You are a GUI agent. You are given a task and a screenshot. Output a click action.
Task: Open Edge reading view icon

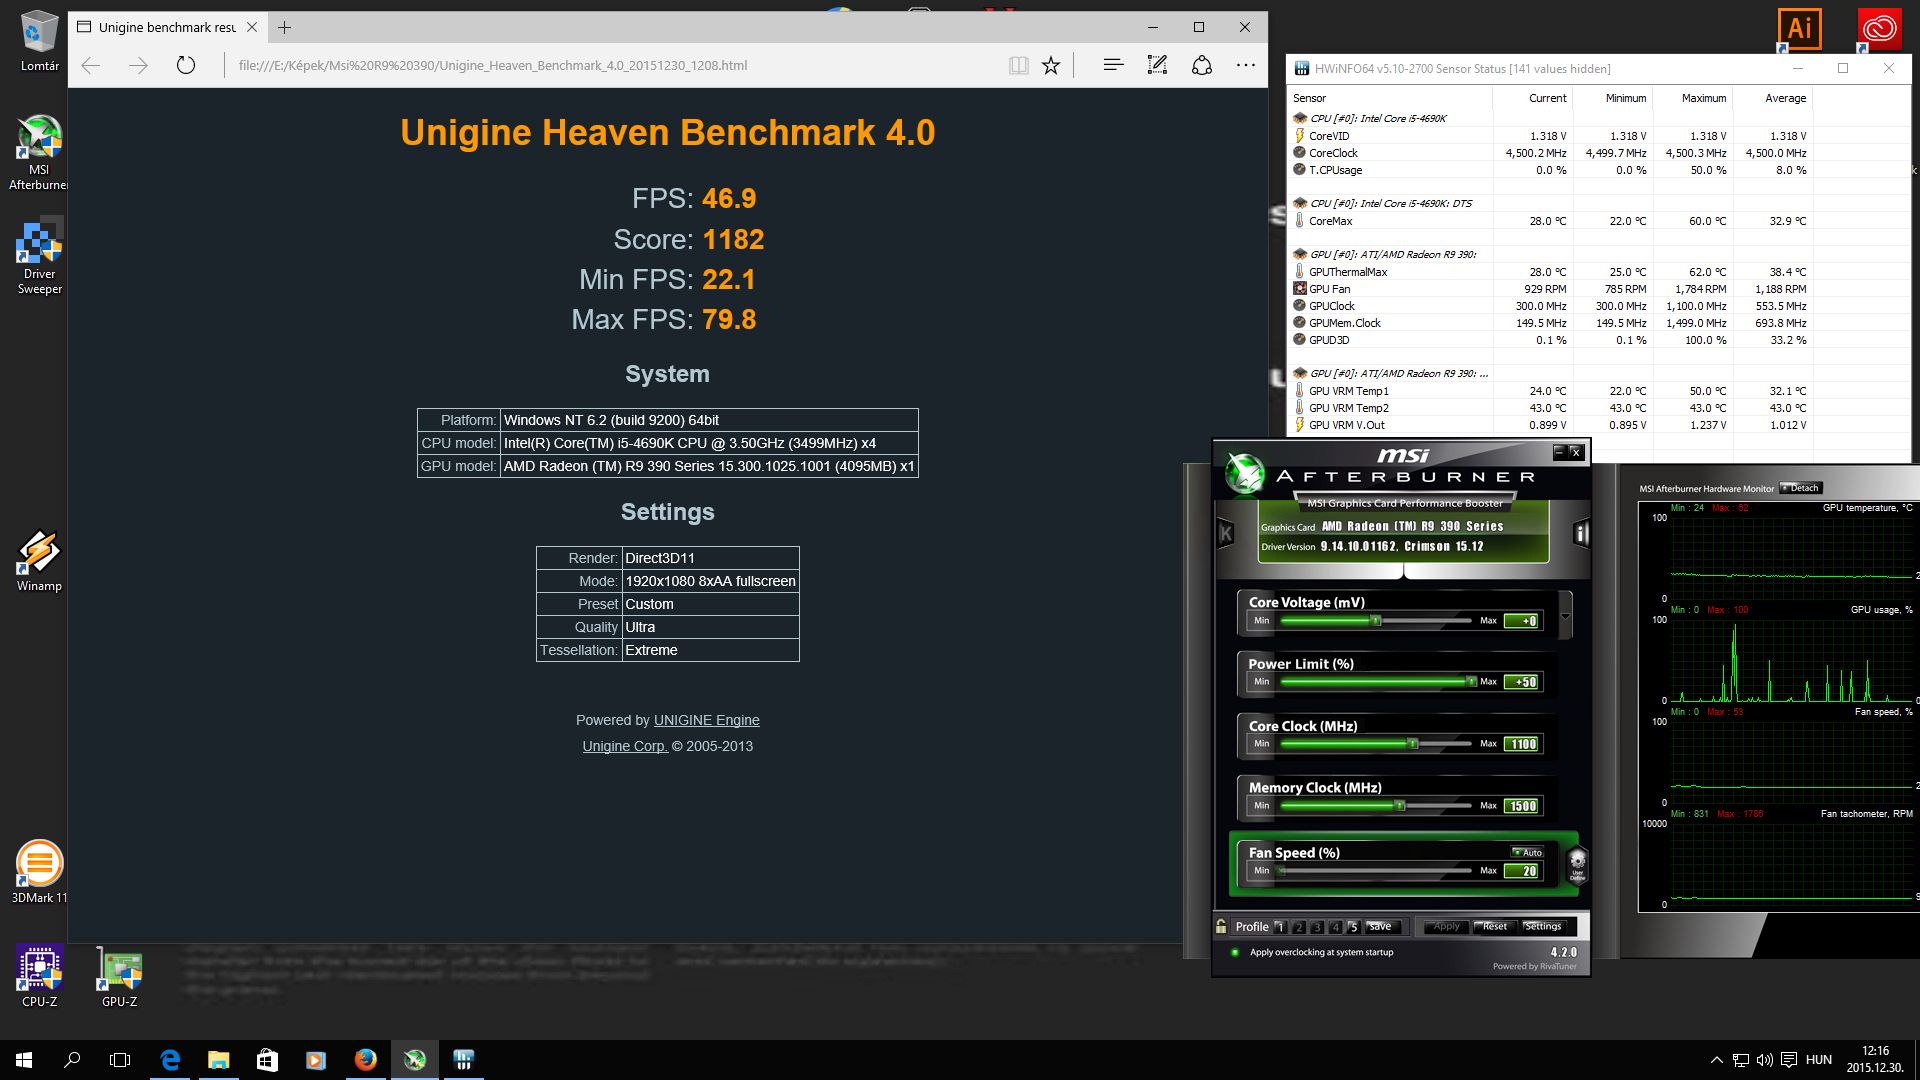tap(1018, 65)
